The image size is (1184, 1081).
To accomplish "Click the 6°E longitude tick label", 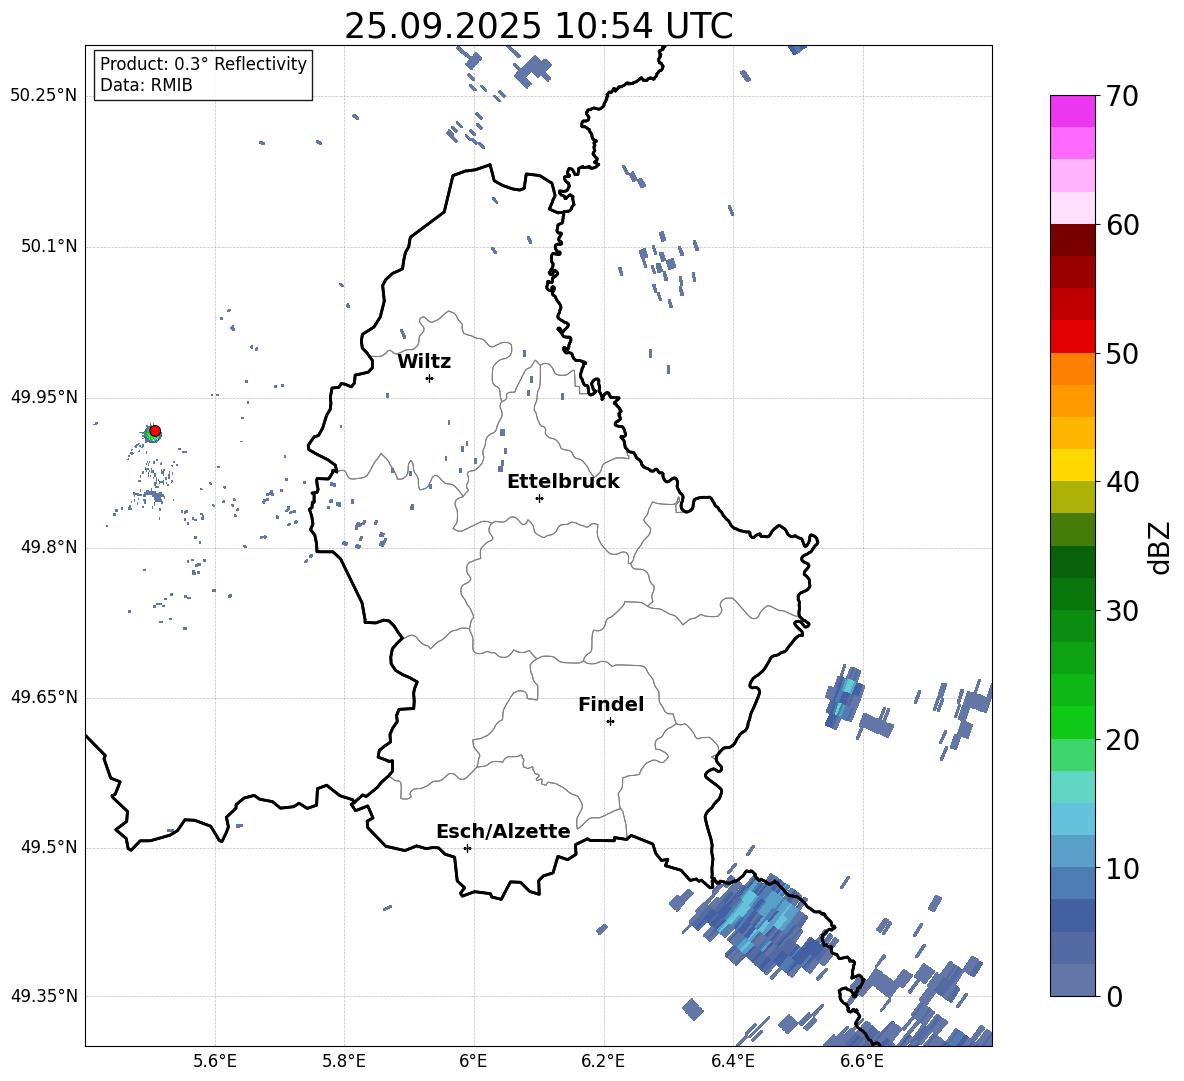I will click(473, 1061).
